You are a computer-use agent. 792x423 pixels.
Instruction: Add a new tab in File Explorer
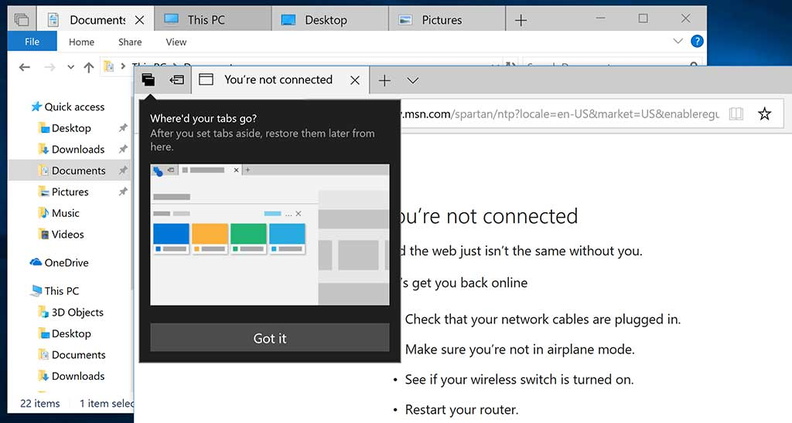pos(521,20)
